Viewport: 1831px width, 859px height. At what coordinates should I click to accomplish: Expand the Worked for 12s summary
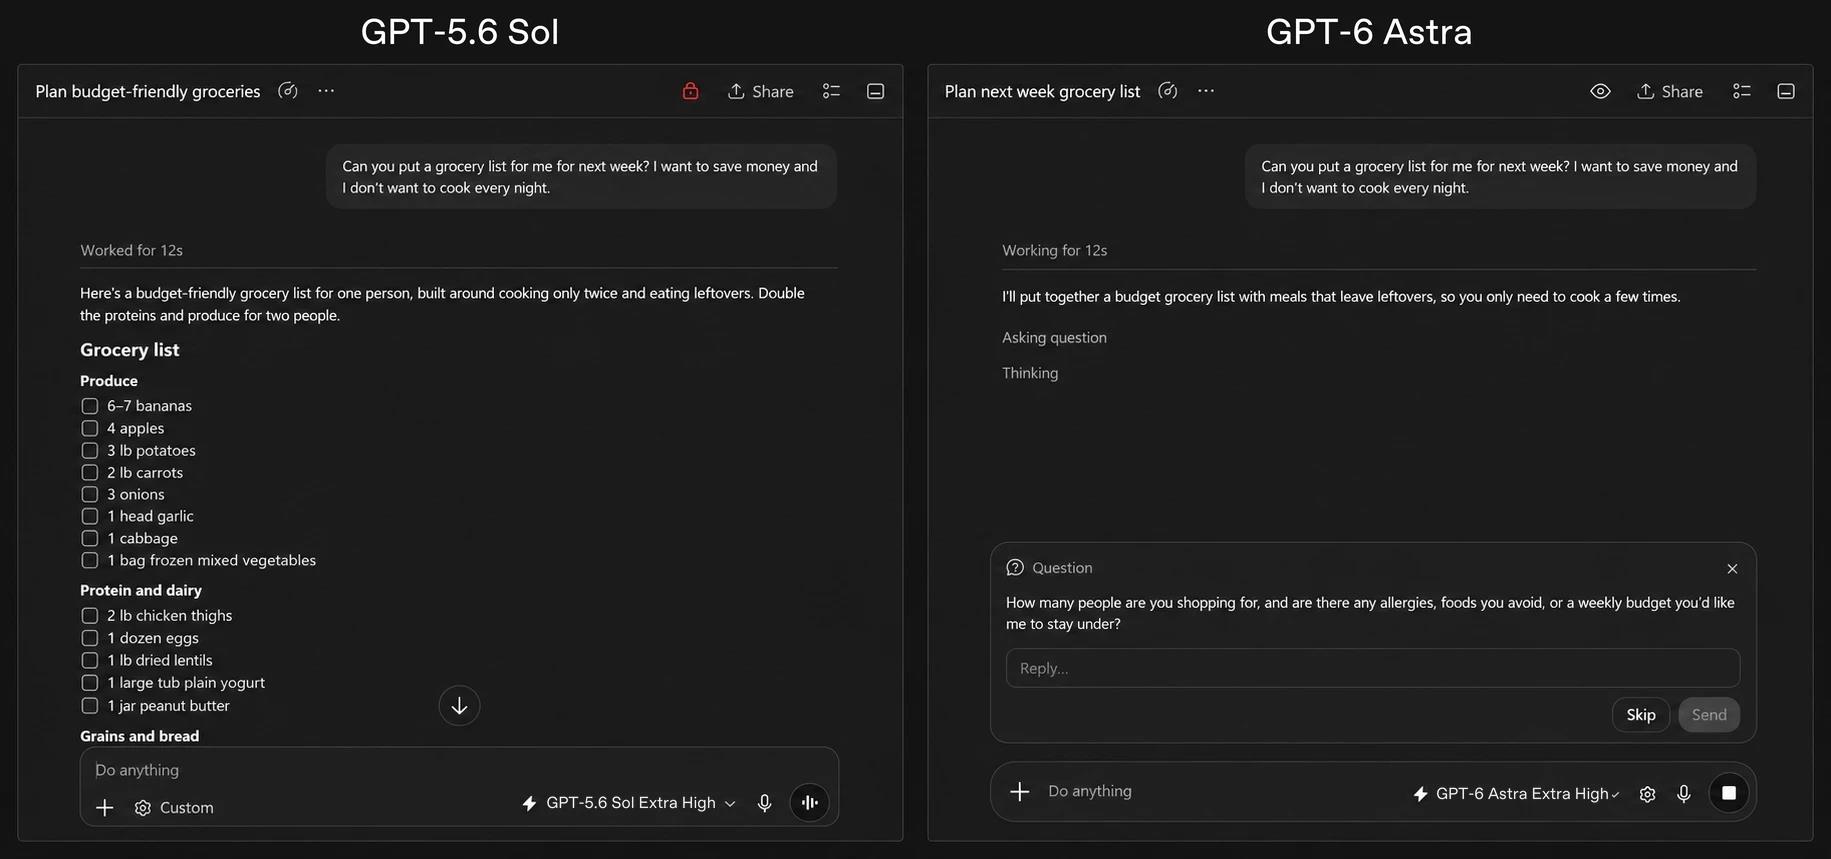pos(132,250)
